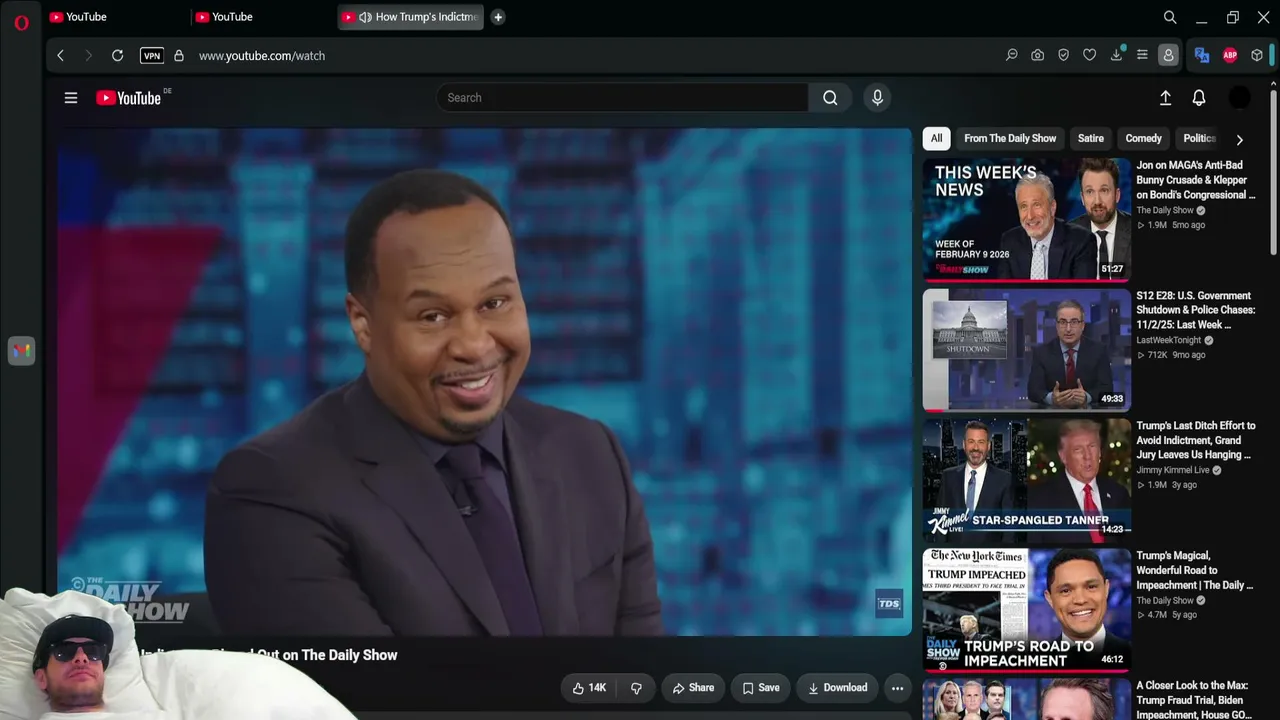Open the translate extension

[1202, 56]
